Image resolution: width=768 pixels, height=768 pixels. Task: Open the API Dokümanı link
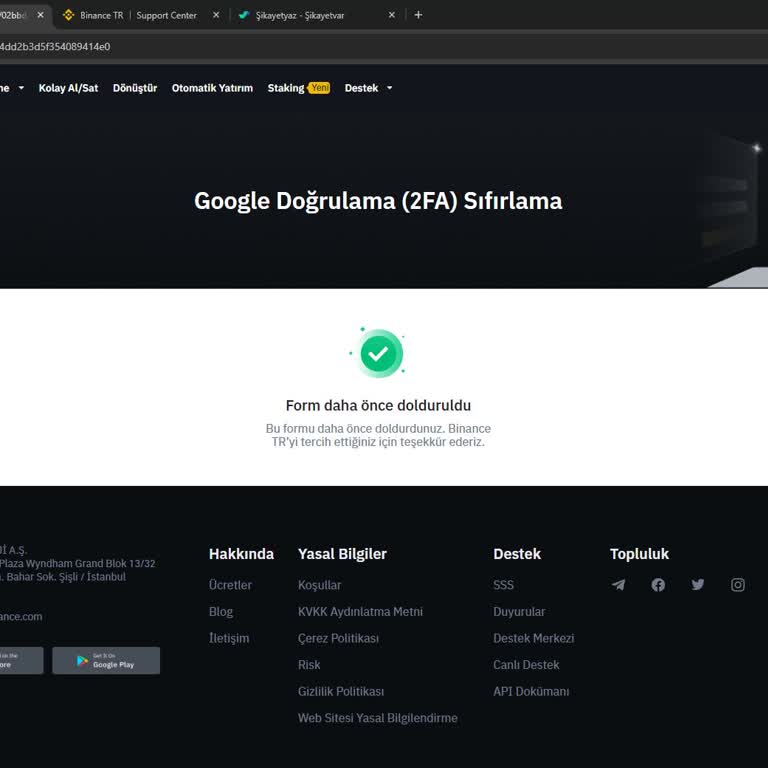pyautogui.click(x=531, y=692)
